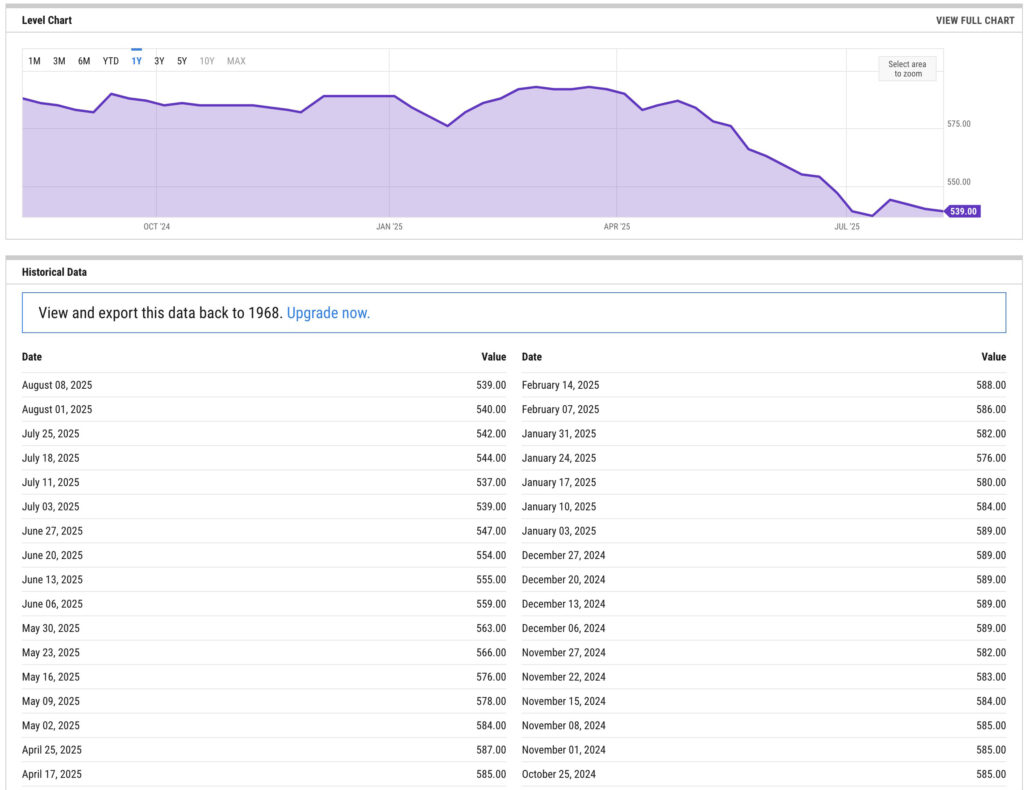Click the disabled 10Y range option
Viewport: 1024px width, 790px height.
pos(206,61)
